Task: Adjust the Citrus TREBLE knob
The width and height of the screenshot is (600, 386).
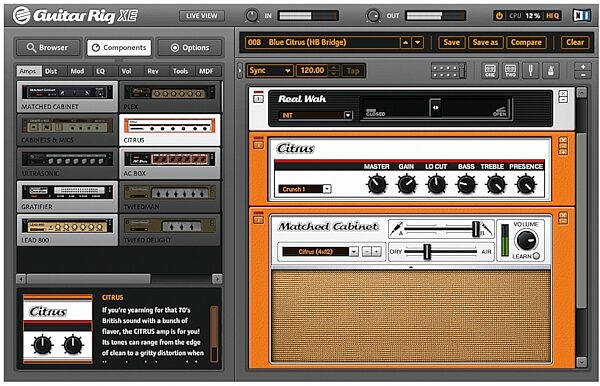Action: coord(496,184)
